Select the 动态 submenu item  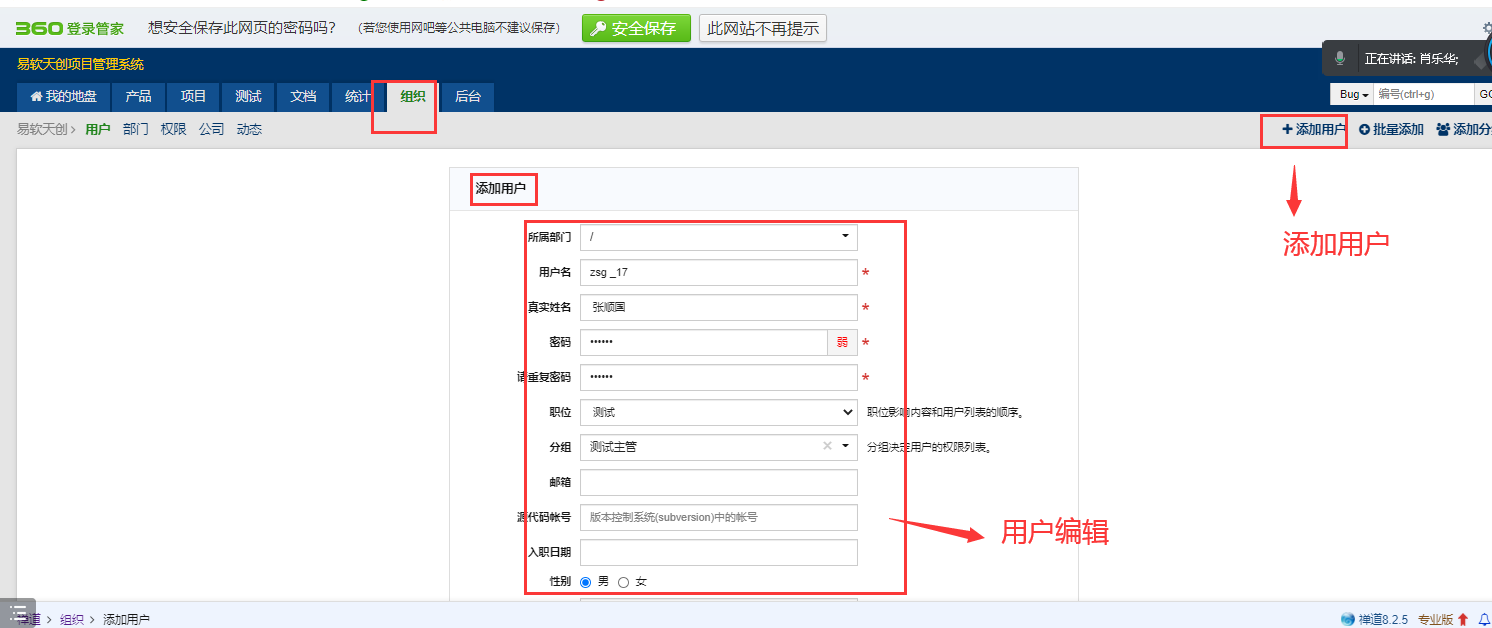[x=249, y=129]
